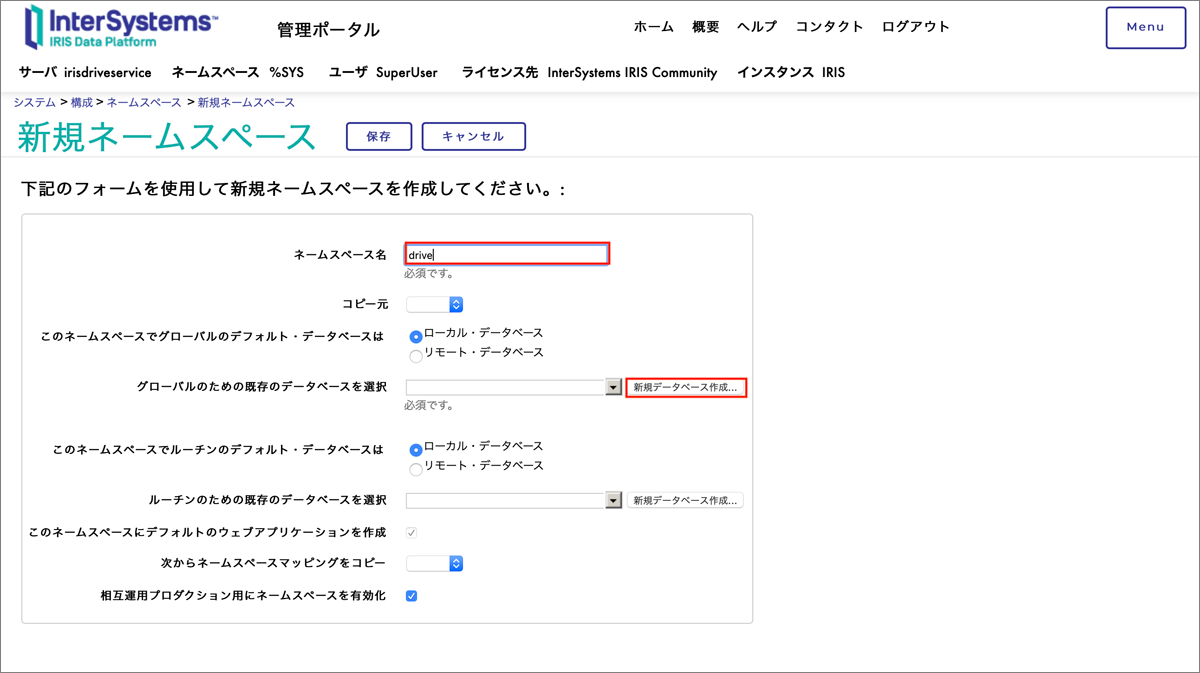Open the namespace mapping copy dropdown
Viewport: 1200px width, 673px height.
coord(434,563)
